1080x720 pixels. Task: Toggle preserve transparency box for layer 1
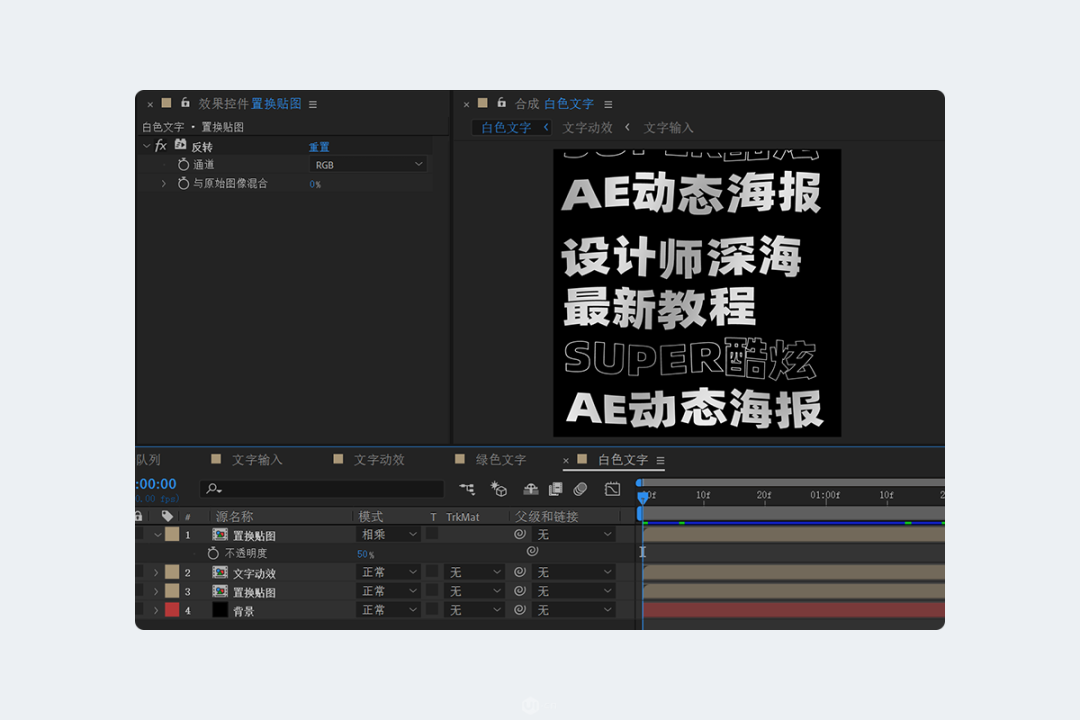[x=432, y=533]
